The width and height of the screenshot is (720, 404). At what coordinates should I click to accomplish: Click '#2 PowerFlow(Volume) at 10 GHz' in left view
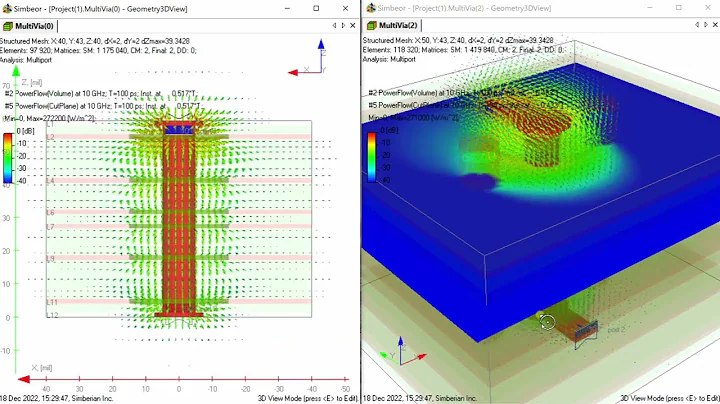(101, 94)
